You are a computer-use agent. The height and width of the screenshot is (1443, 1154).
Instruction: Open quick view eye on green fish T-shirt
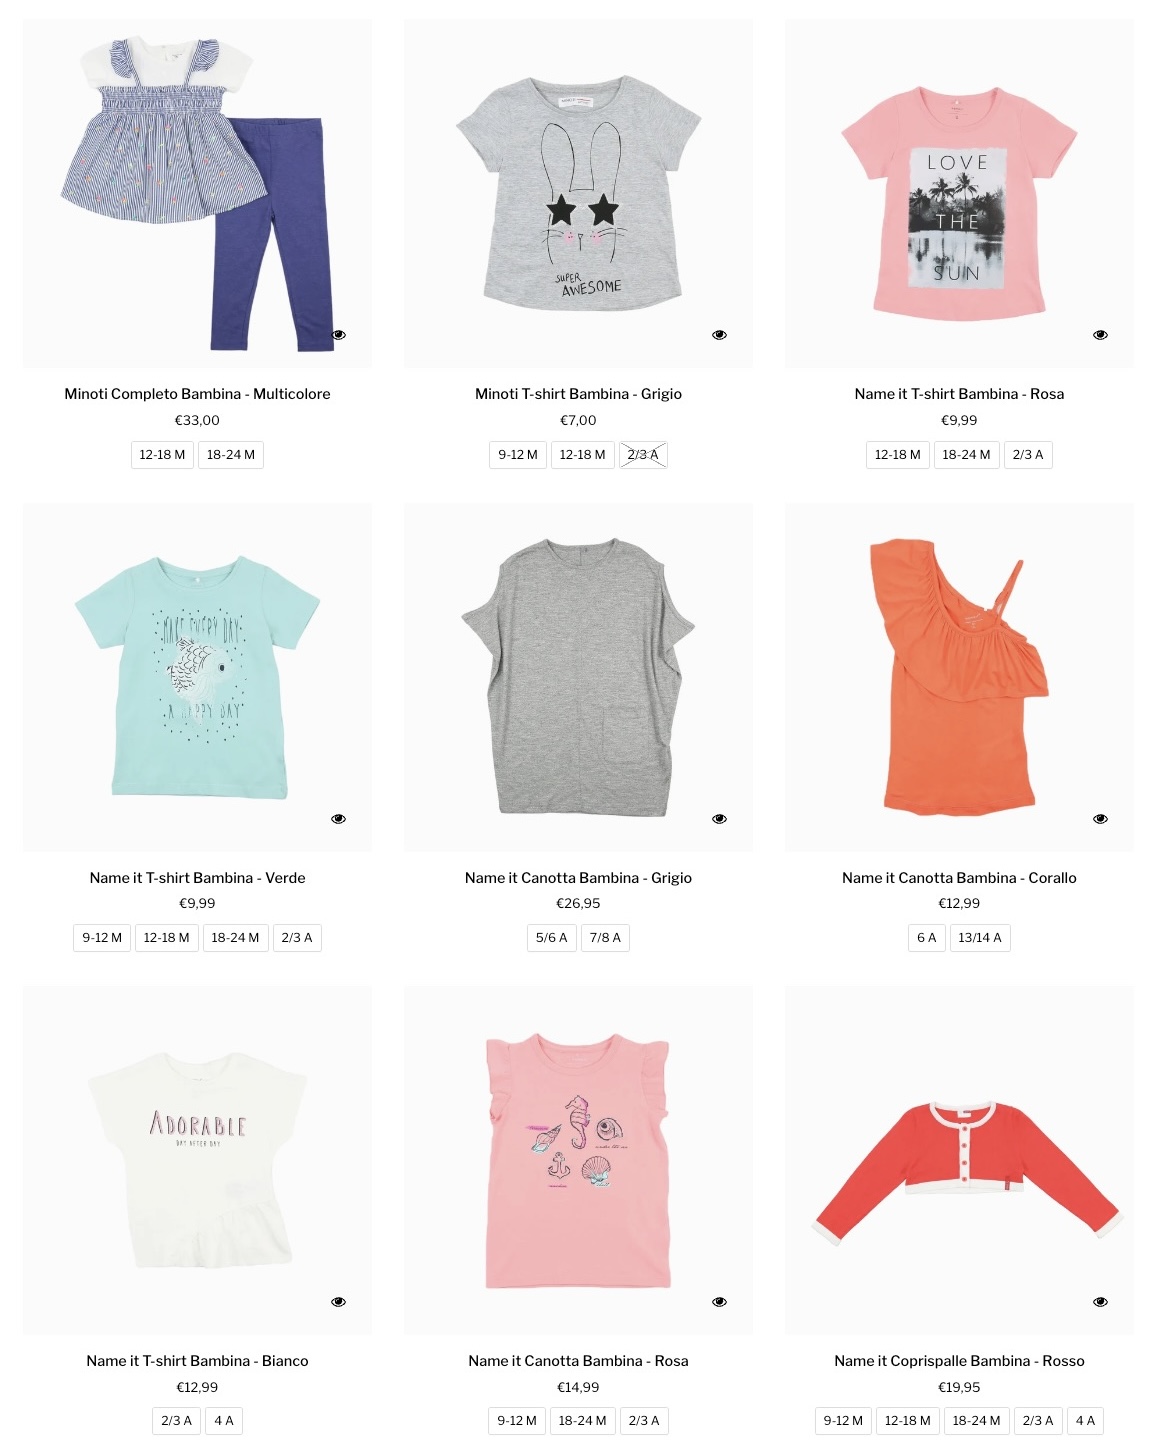coord(339,819)
